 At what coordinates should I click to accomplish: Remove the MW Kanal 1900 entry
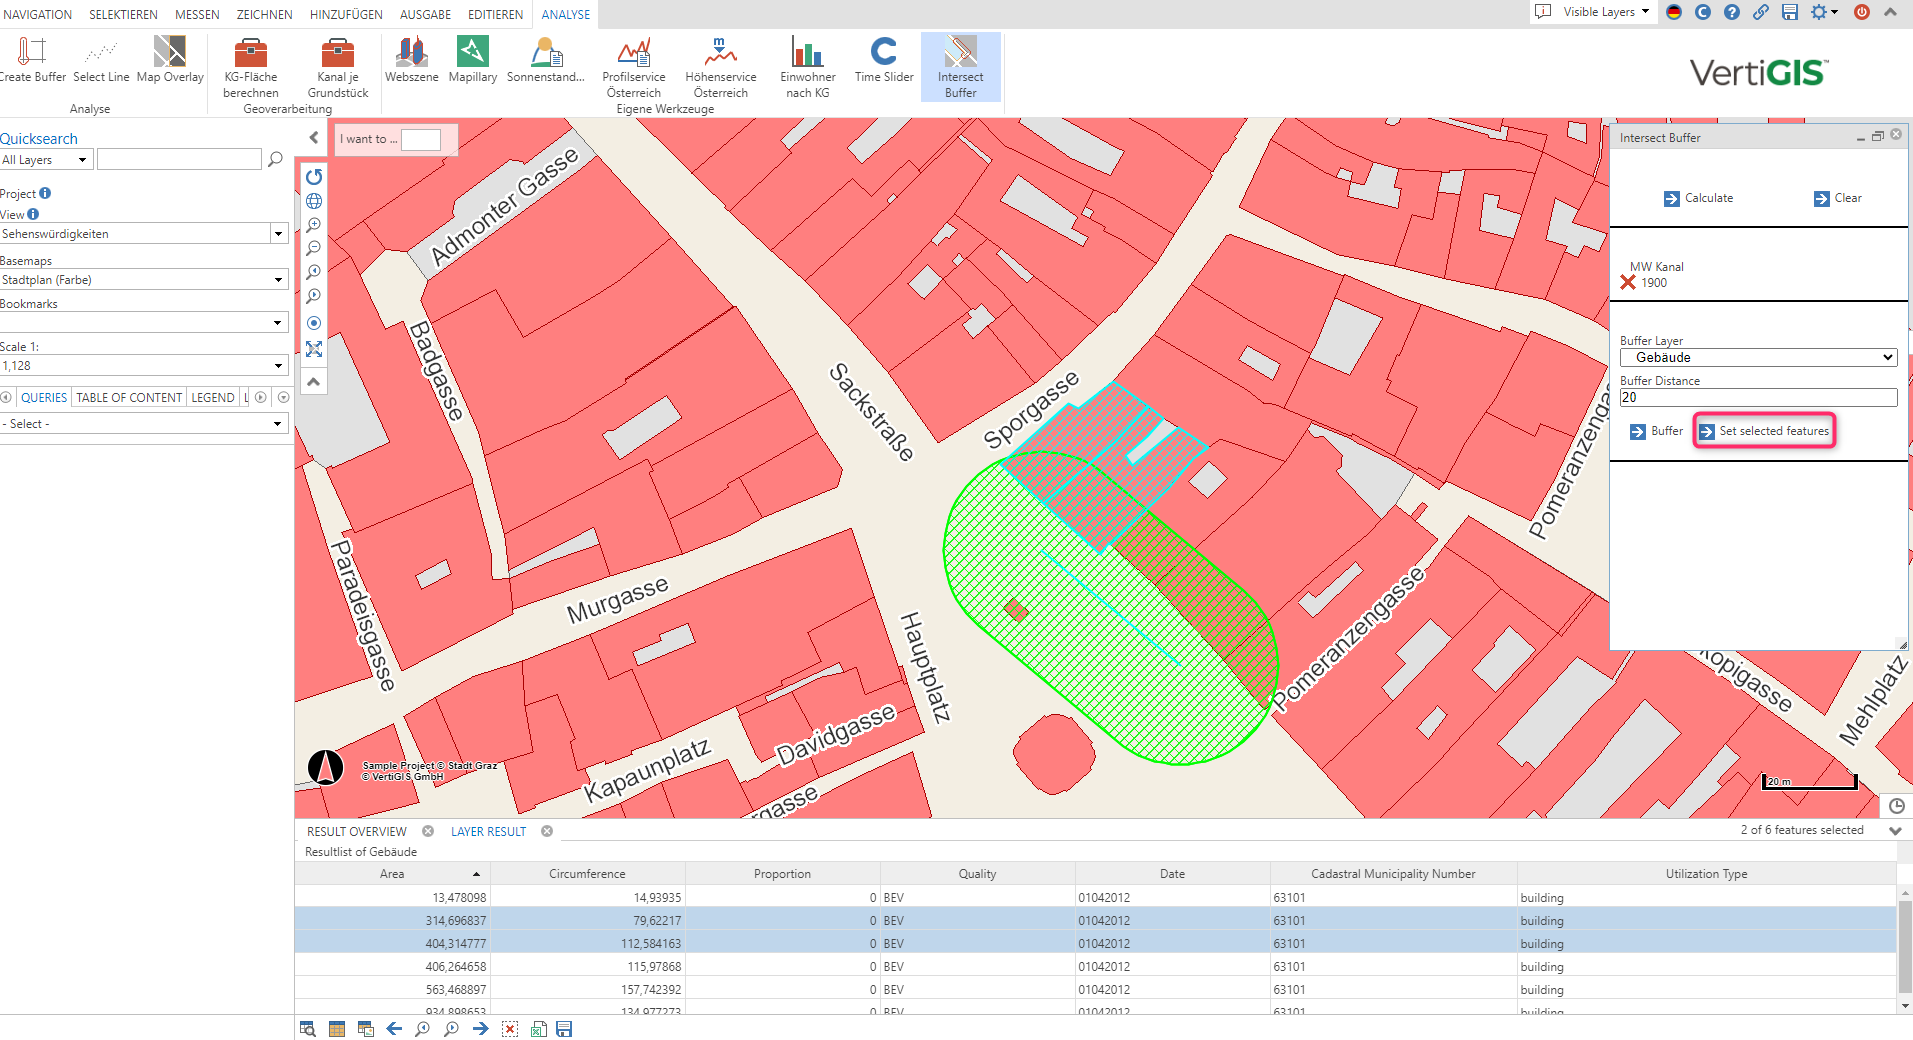pos(1628,283)
